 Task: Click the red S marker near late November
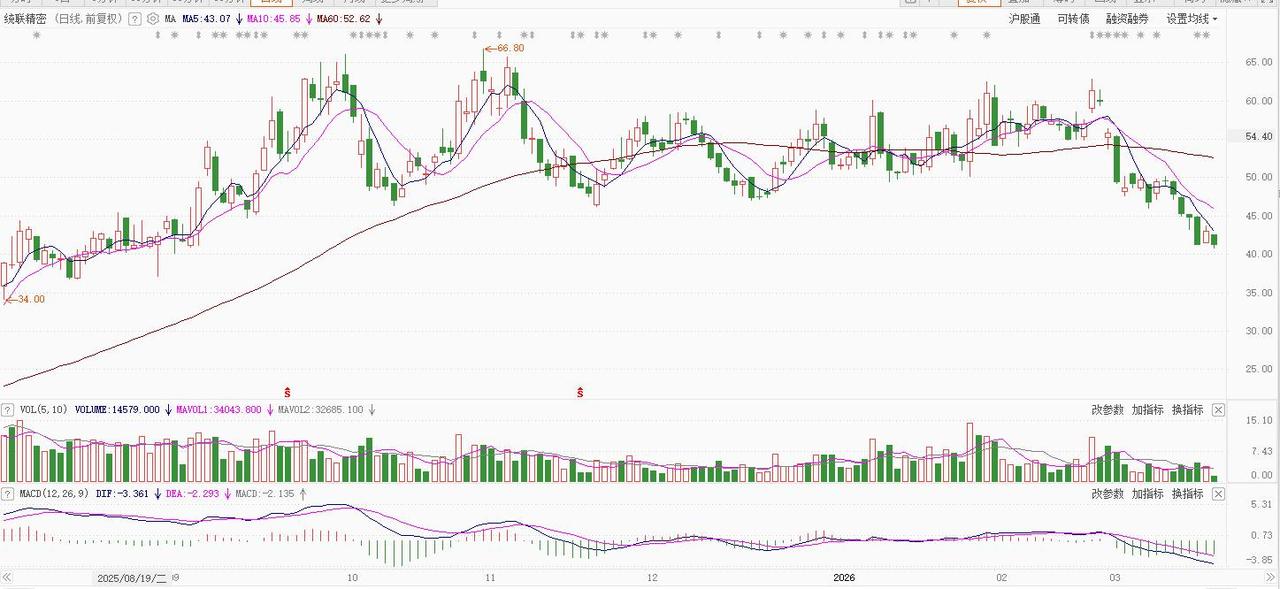point(580,391)
